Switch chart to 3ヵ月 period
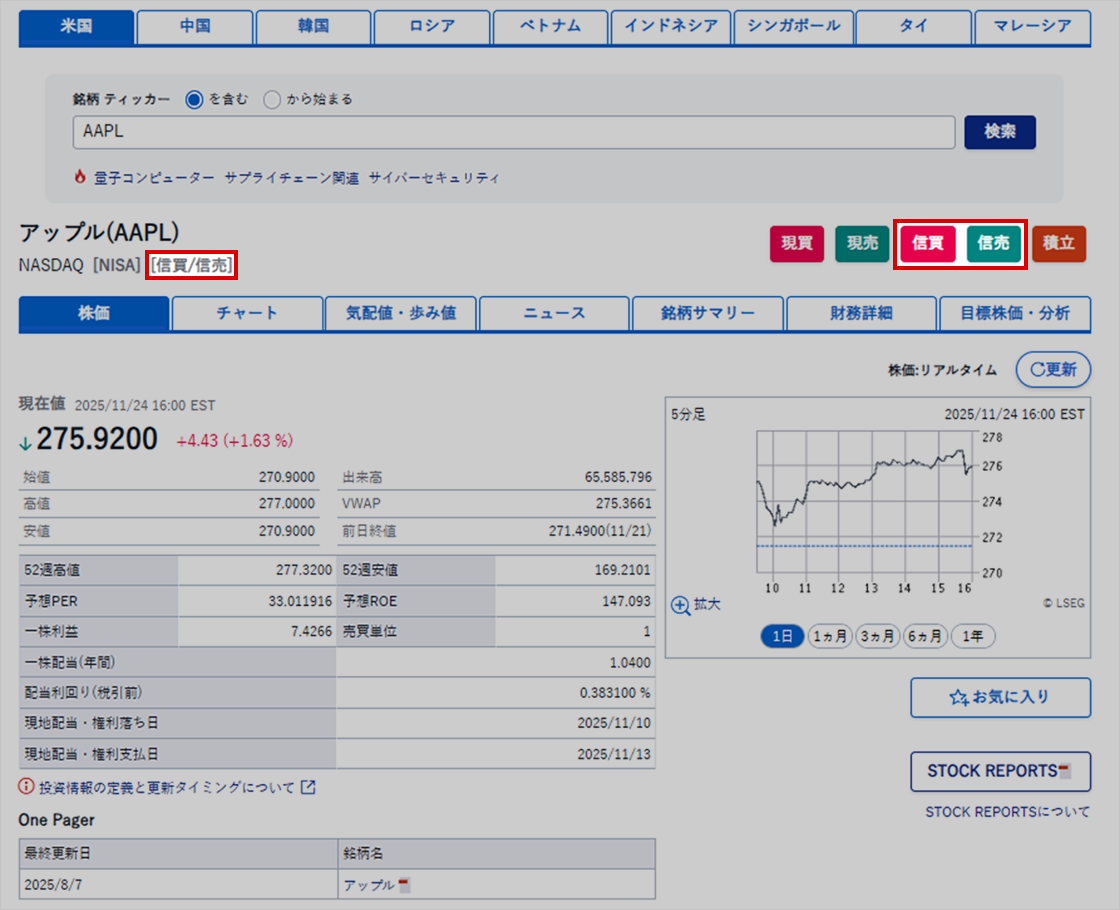This screenshot has height=910, width=1120. (x=877, y=637)
